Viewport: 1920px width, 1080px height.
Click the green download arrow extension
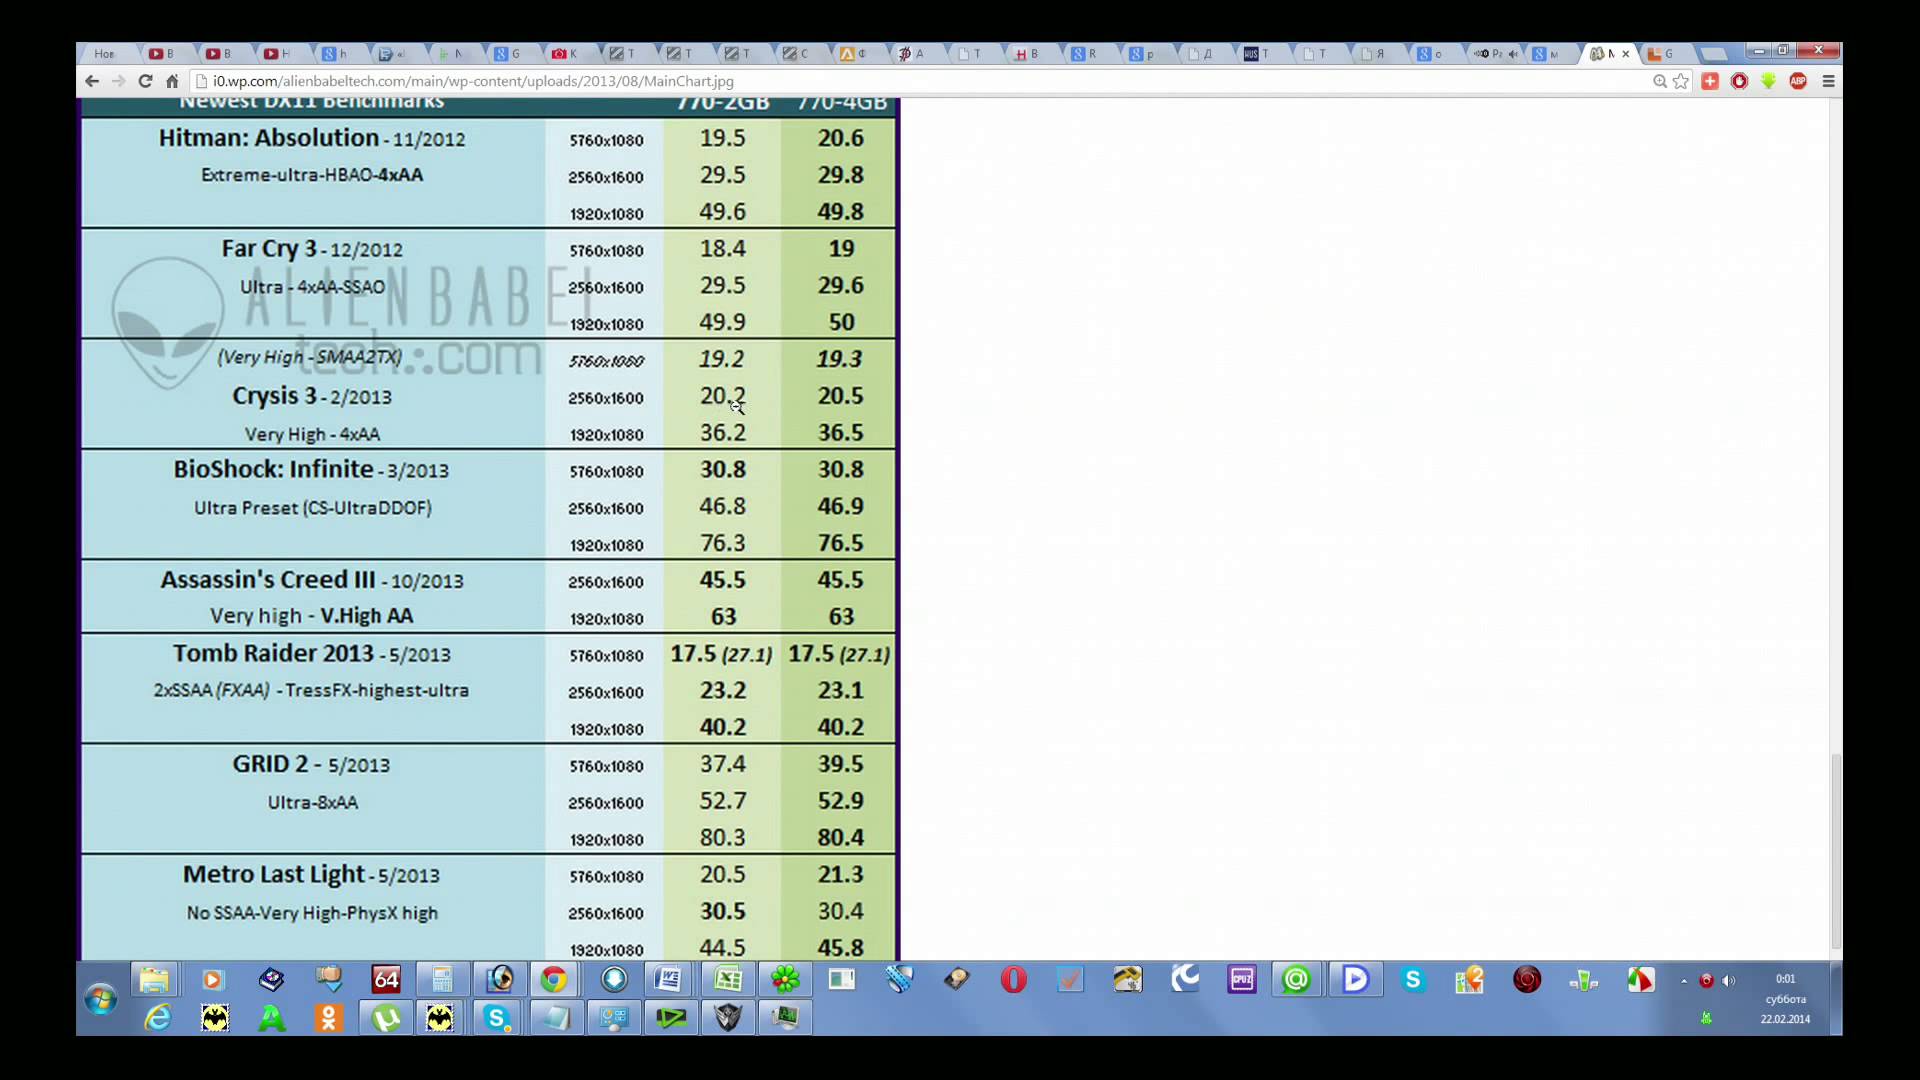[1768, 81]
